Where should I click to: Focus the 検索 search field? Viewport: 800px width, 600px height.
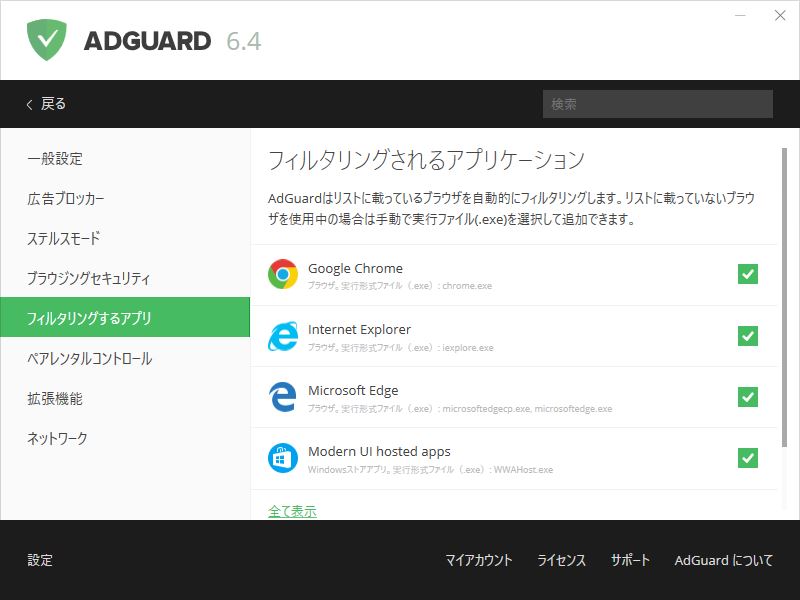coord(658,104)
